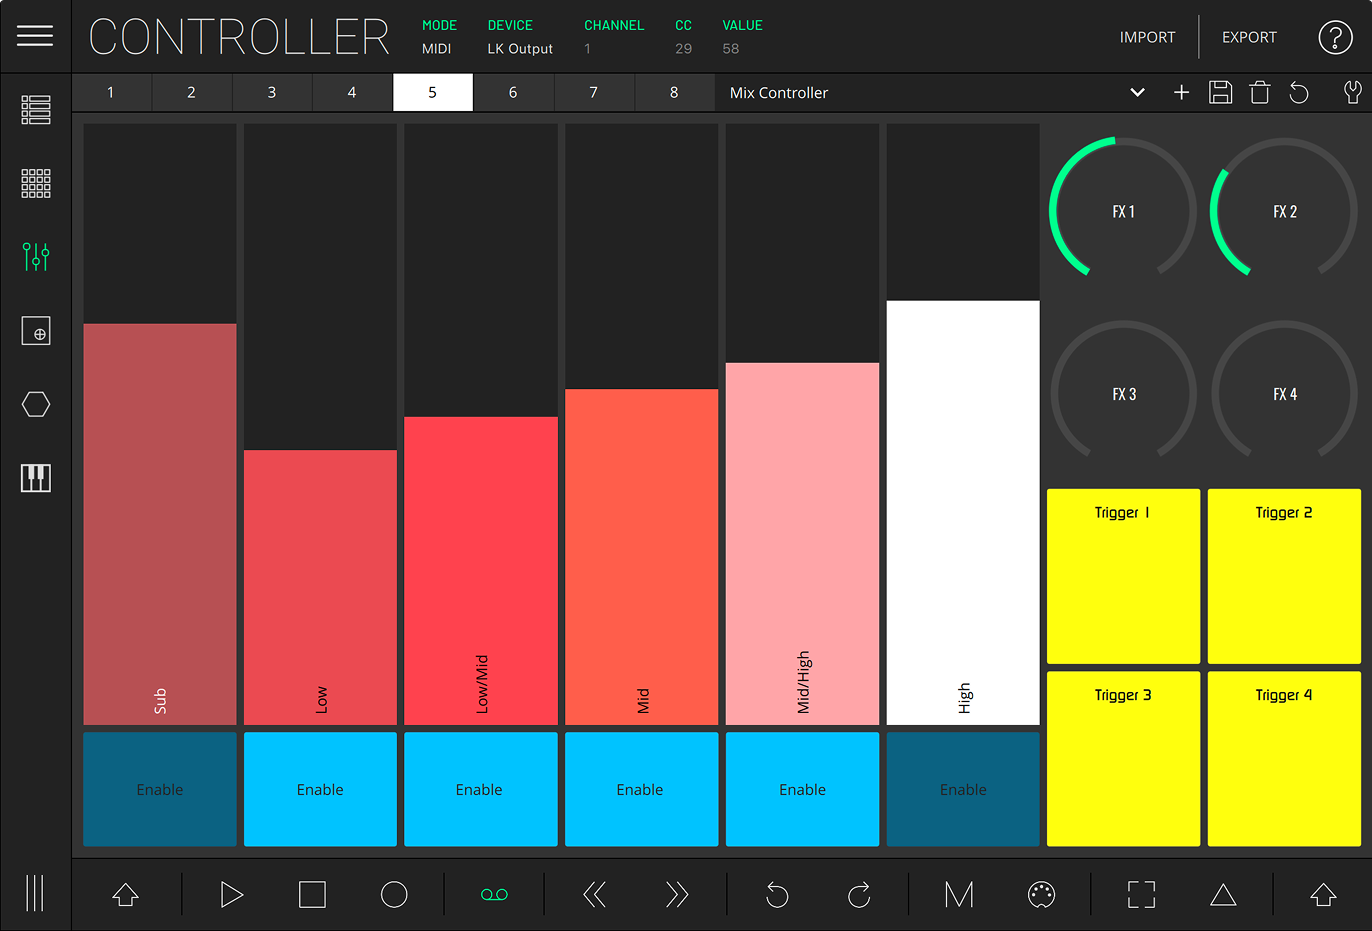This screenshot has width=1372, height=931.
Task: Open the piano keyboard view
Action: pyautogui.click(x=35, y=478)
